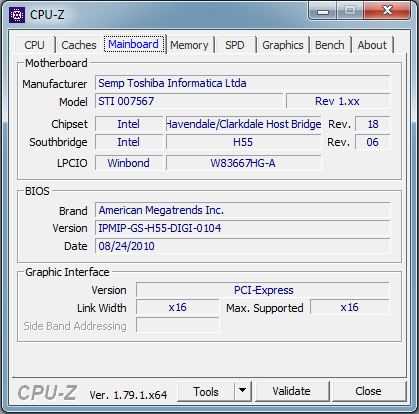Click graphic interface version PCI-Express
Viewport: 419px width, 414px height.
tap(263, 290)
